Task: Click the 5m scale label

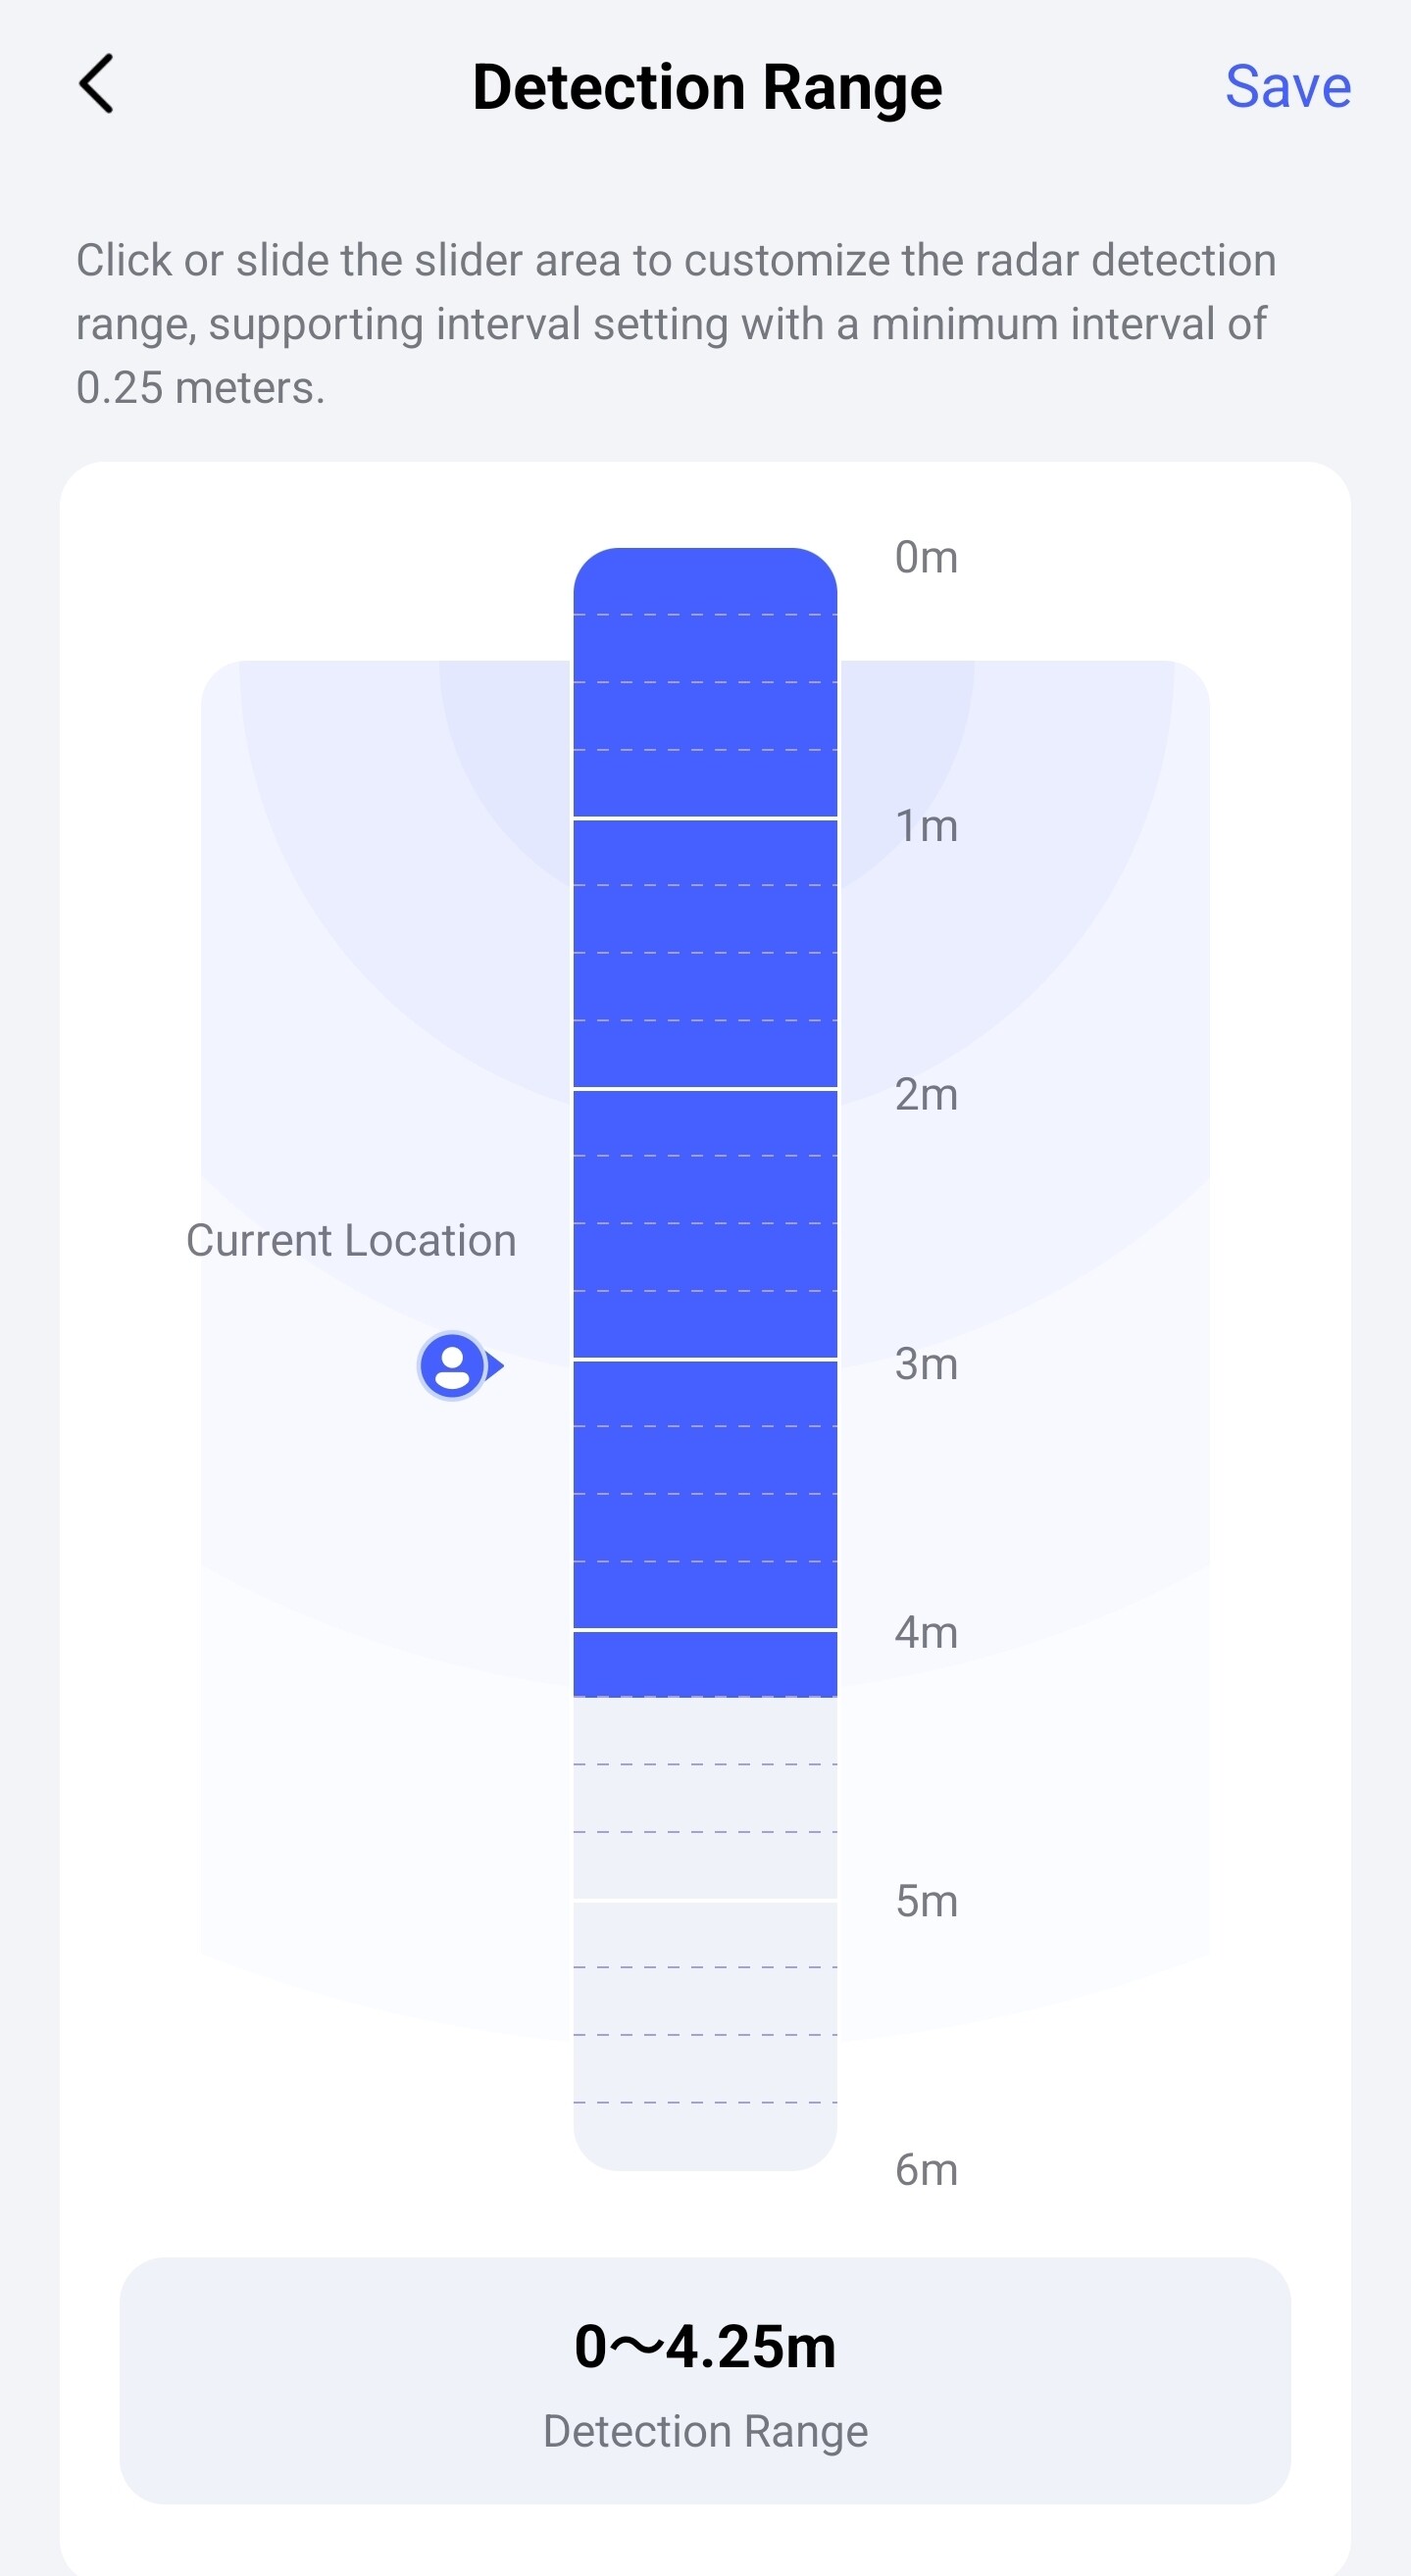Action: pos(926,1902)
